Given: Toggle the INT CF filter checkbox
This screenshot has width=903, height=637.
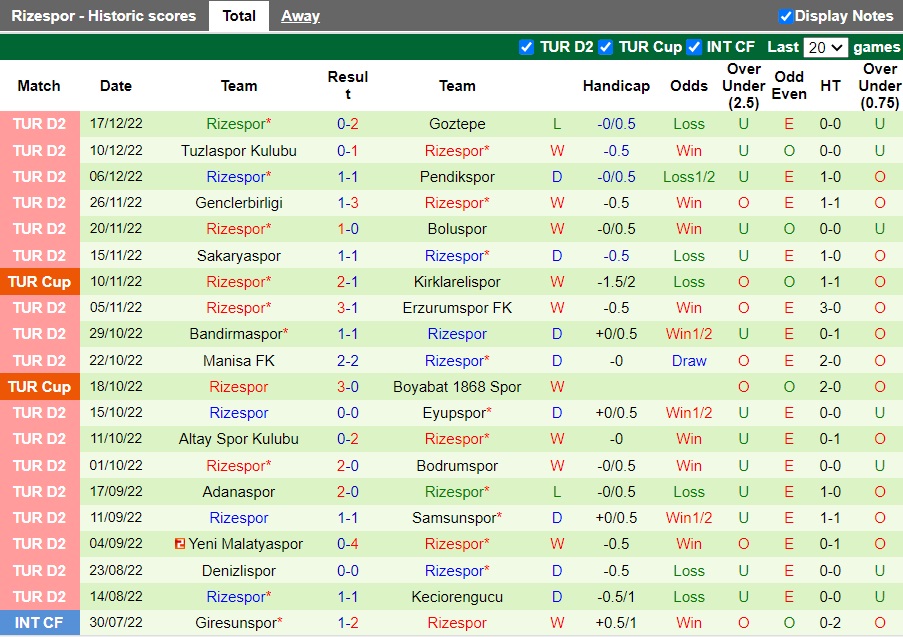Looking at the screenshot, I should [x=694, y=47].
